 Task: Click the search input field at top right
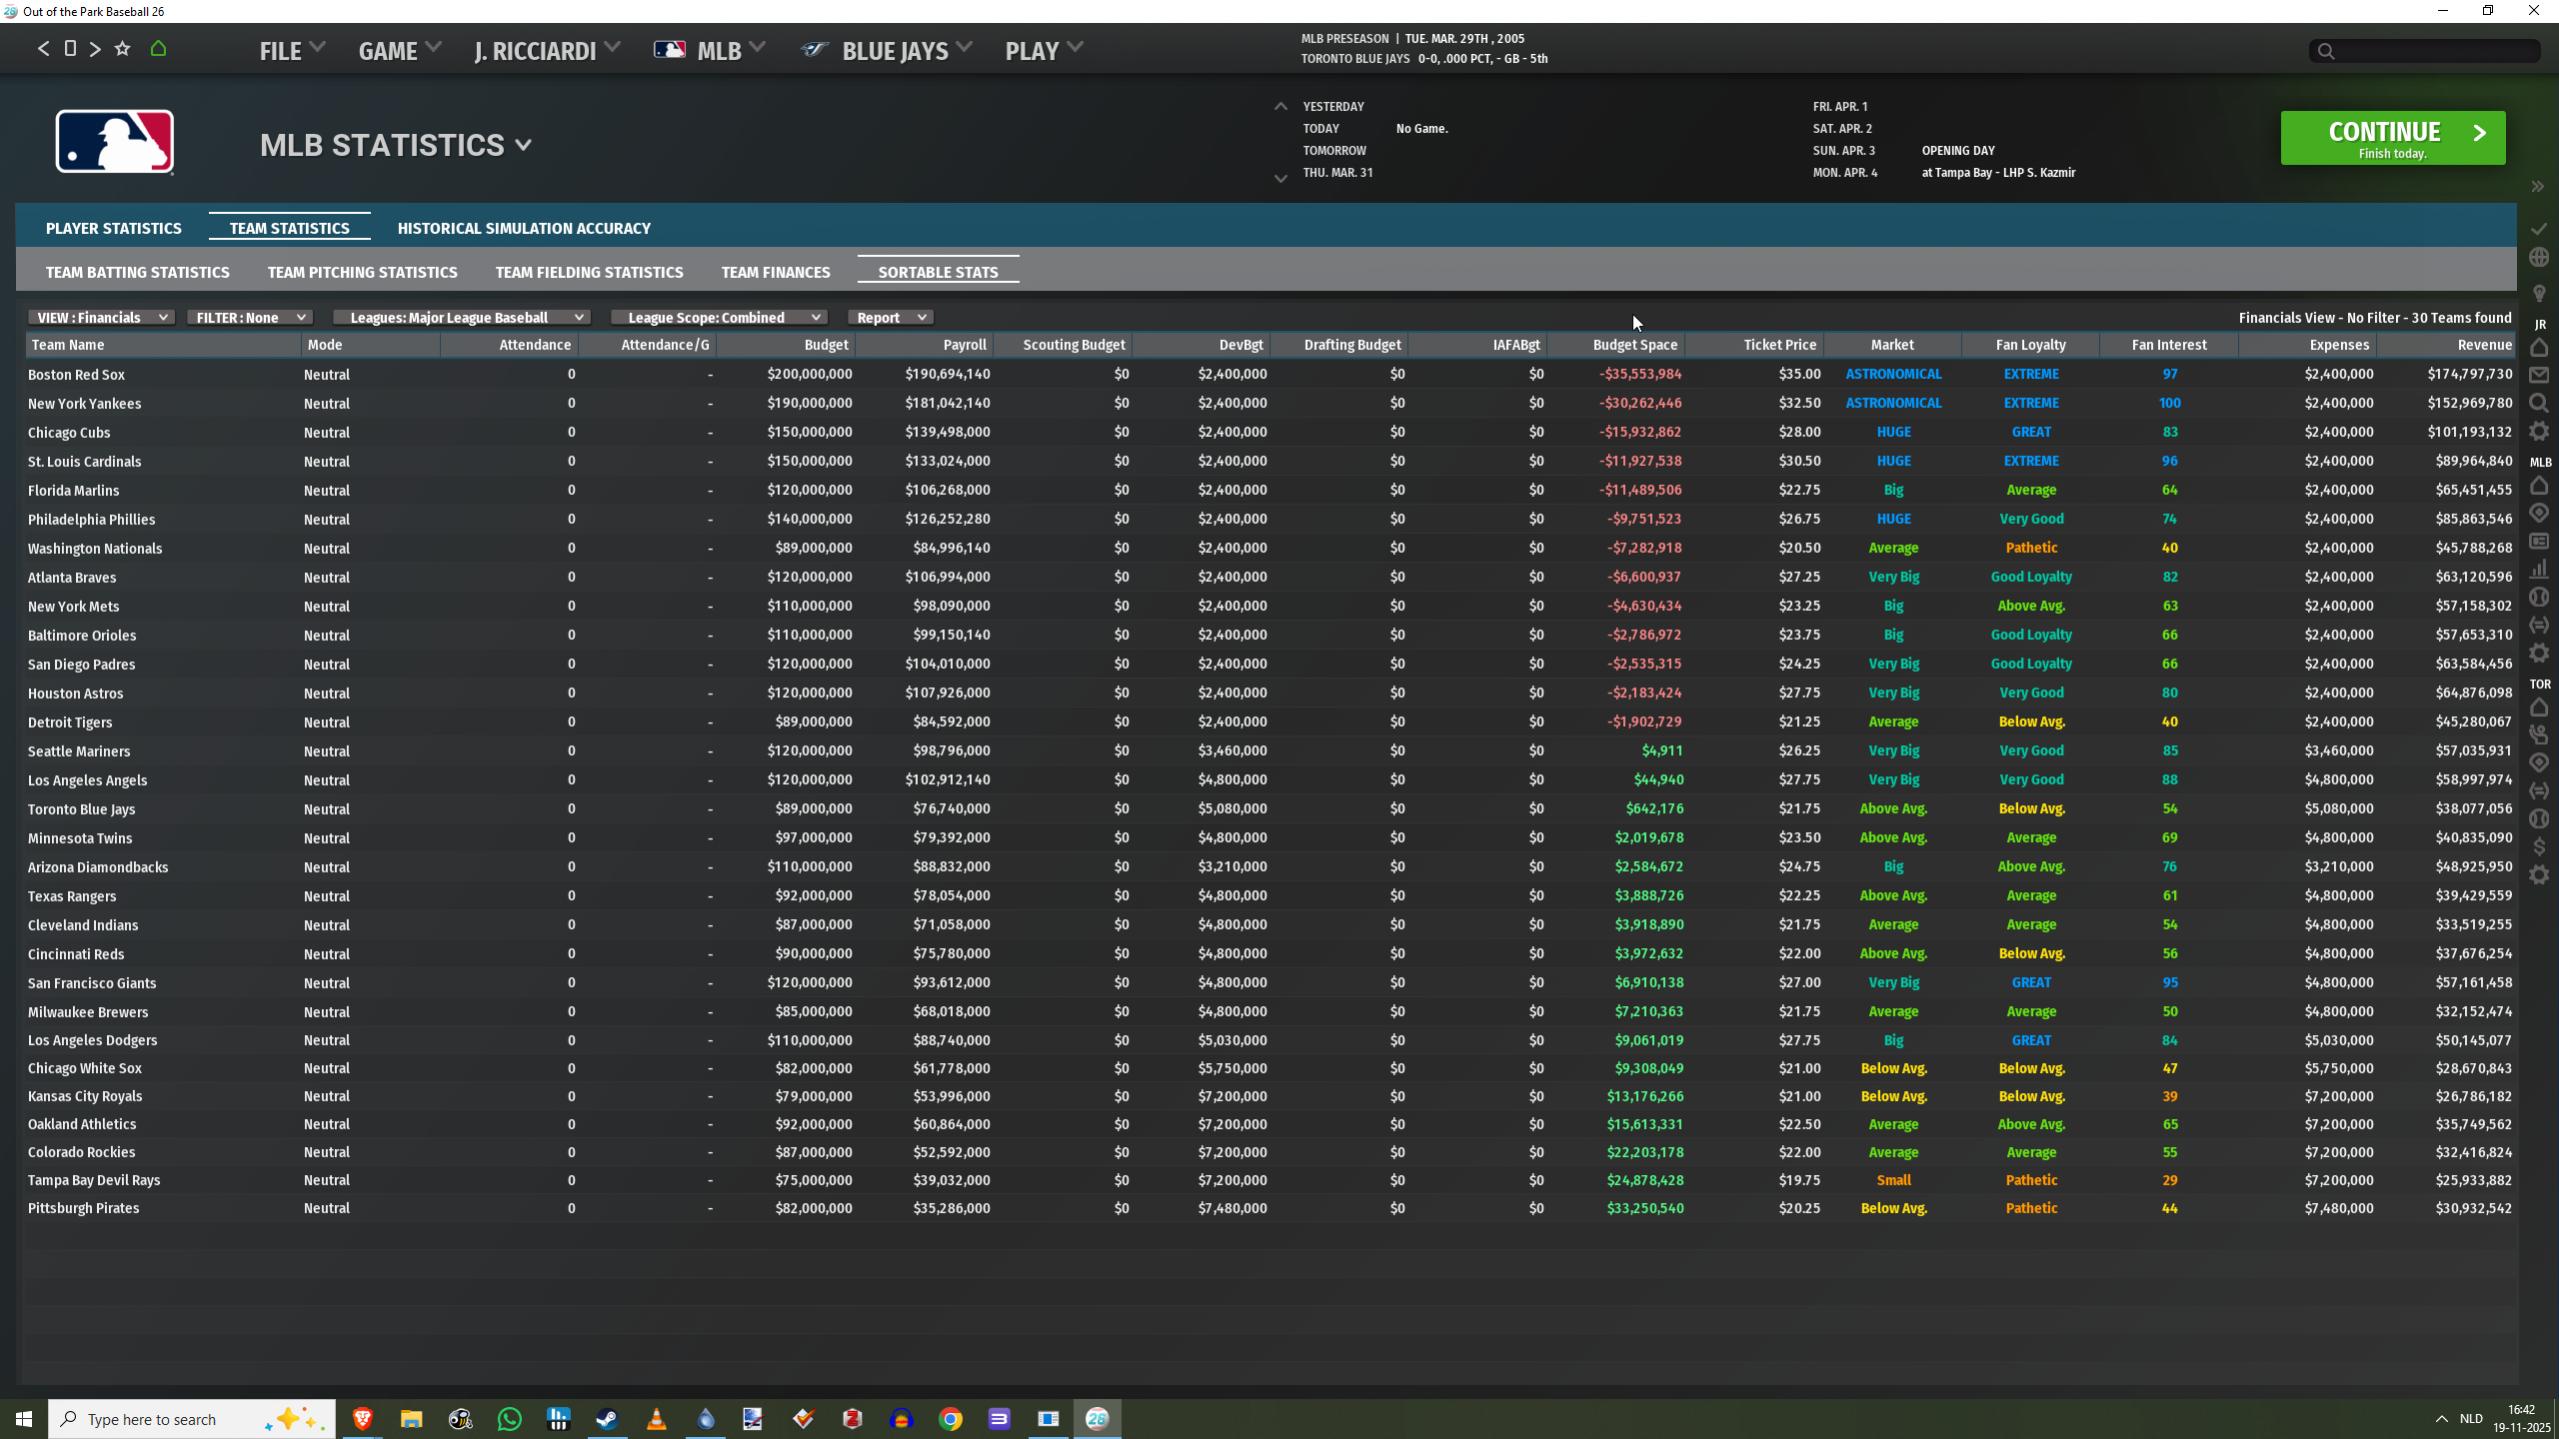(2430, 51)
